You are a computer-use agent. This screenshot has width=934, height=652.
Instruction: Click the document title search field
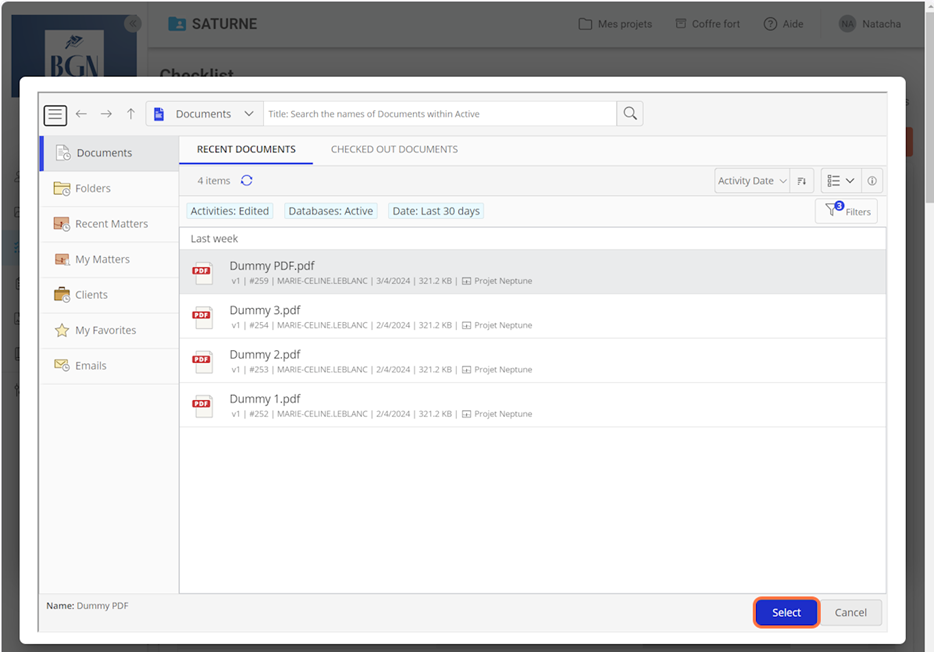pyautogui.click(x=440, y=114)
